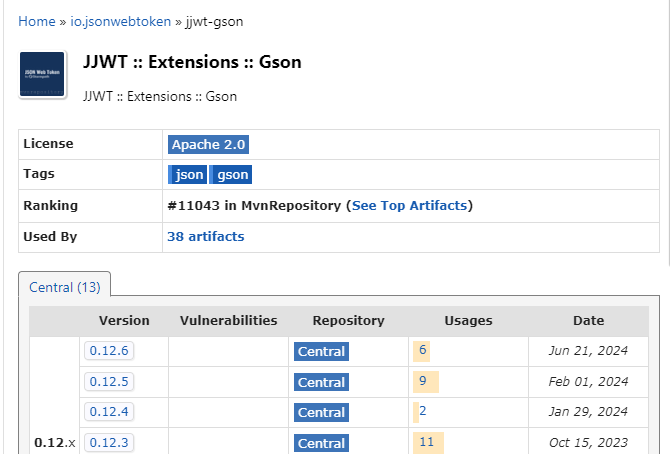Viewport: 670px width, 454px height.
Task: Select the json tag
Action: pos(188,174)
